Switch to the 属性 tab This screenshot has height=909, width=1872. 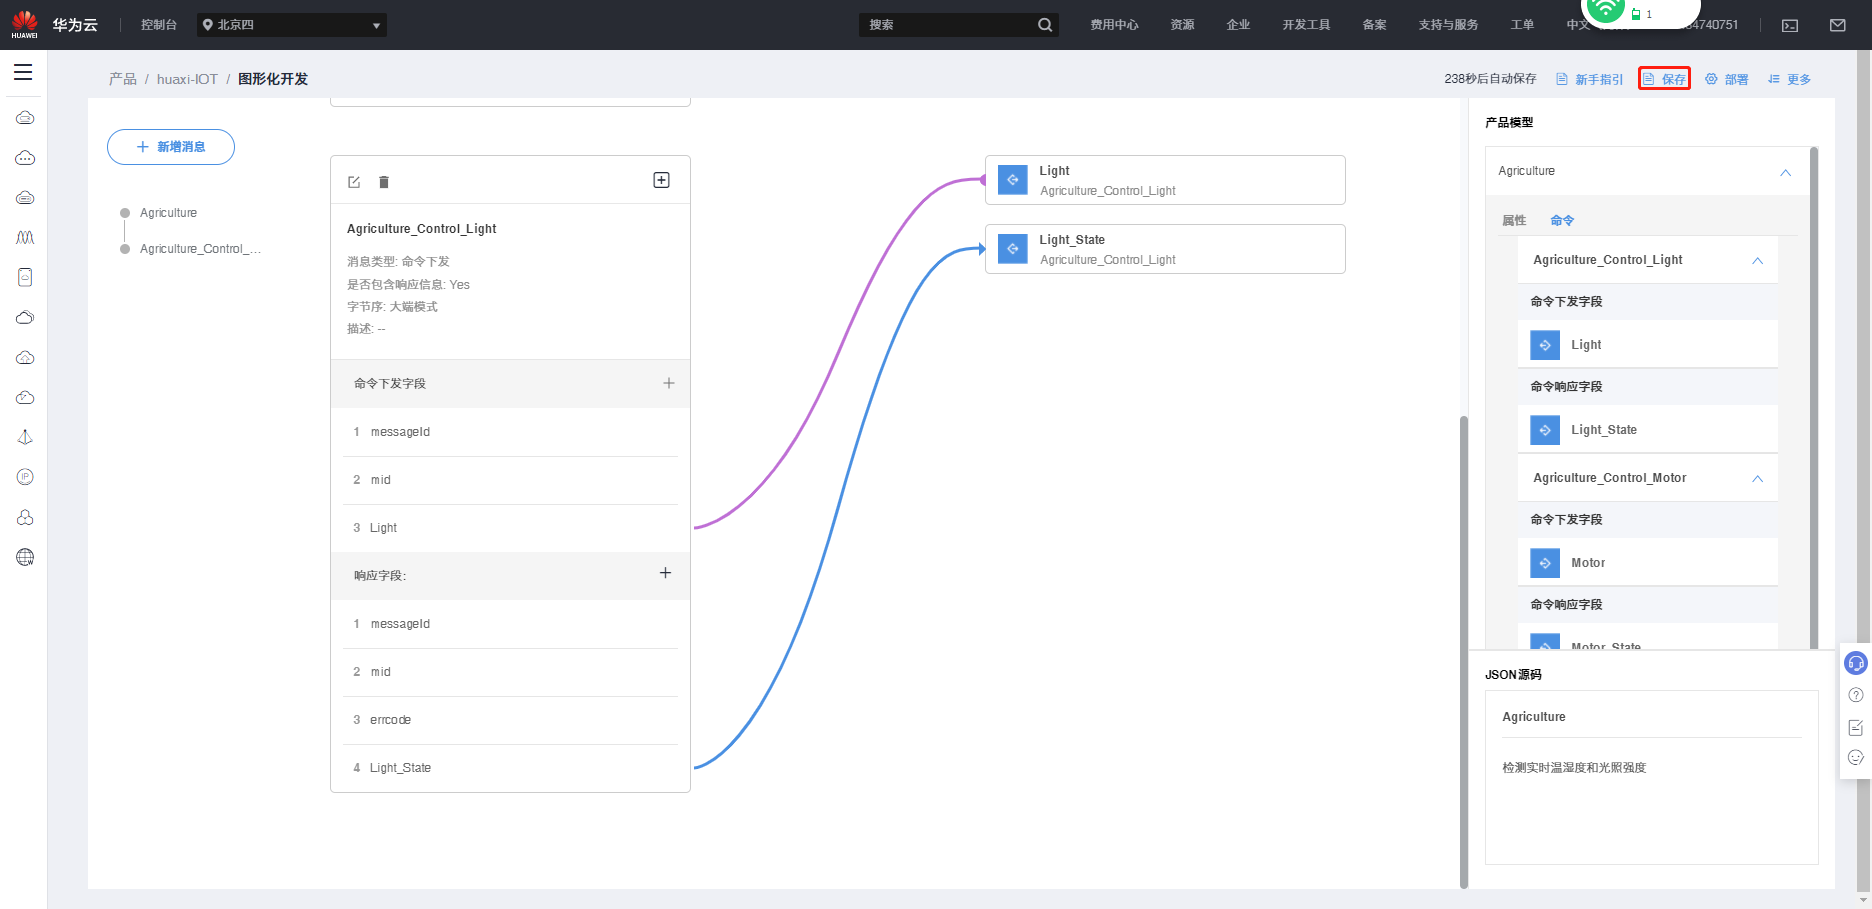(1514, 220)
